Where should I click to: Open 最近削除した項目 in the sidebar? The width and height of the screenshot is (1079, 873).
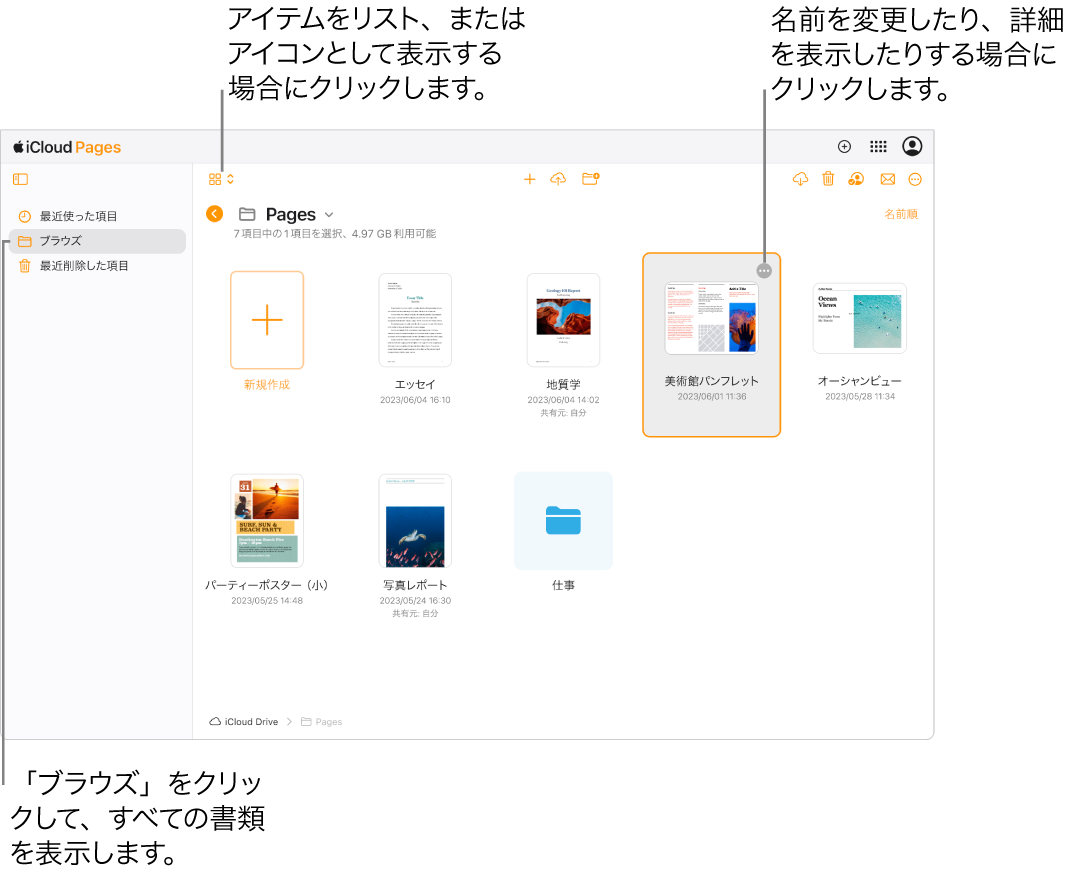(97, 266)
